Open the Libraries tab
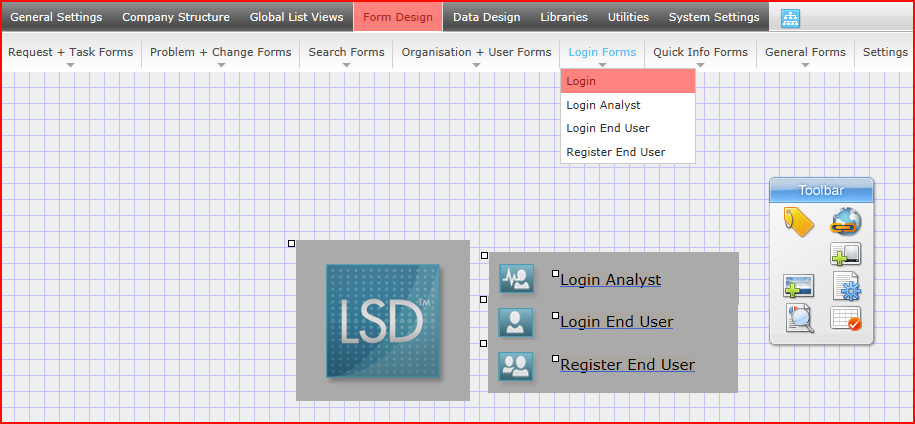This screenshot has width=915, height=424. tap(564, 17)
